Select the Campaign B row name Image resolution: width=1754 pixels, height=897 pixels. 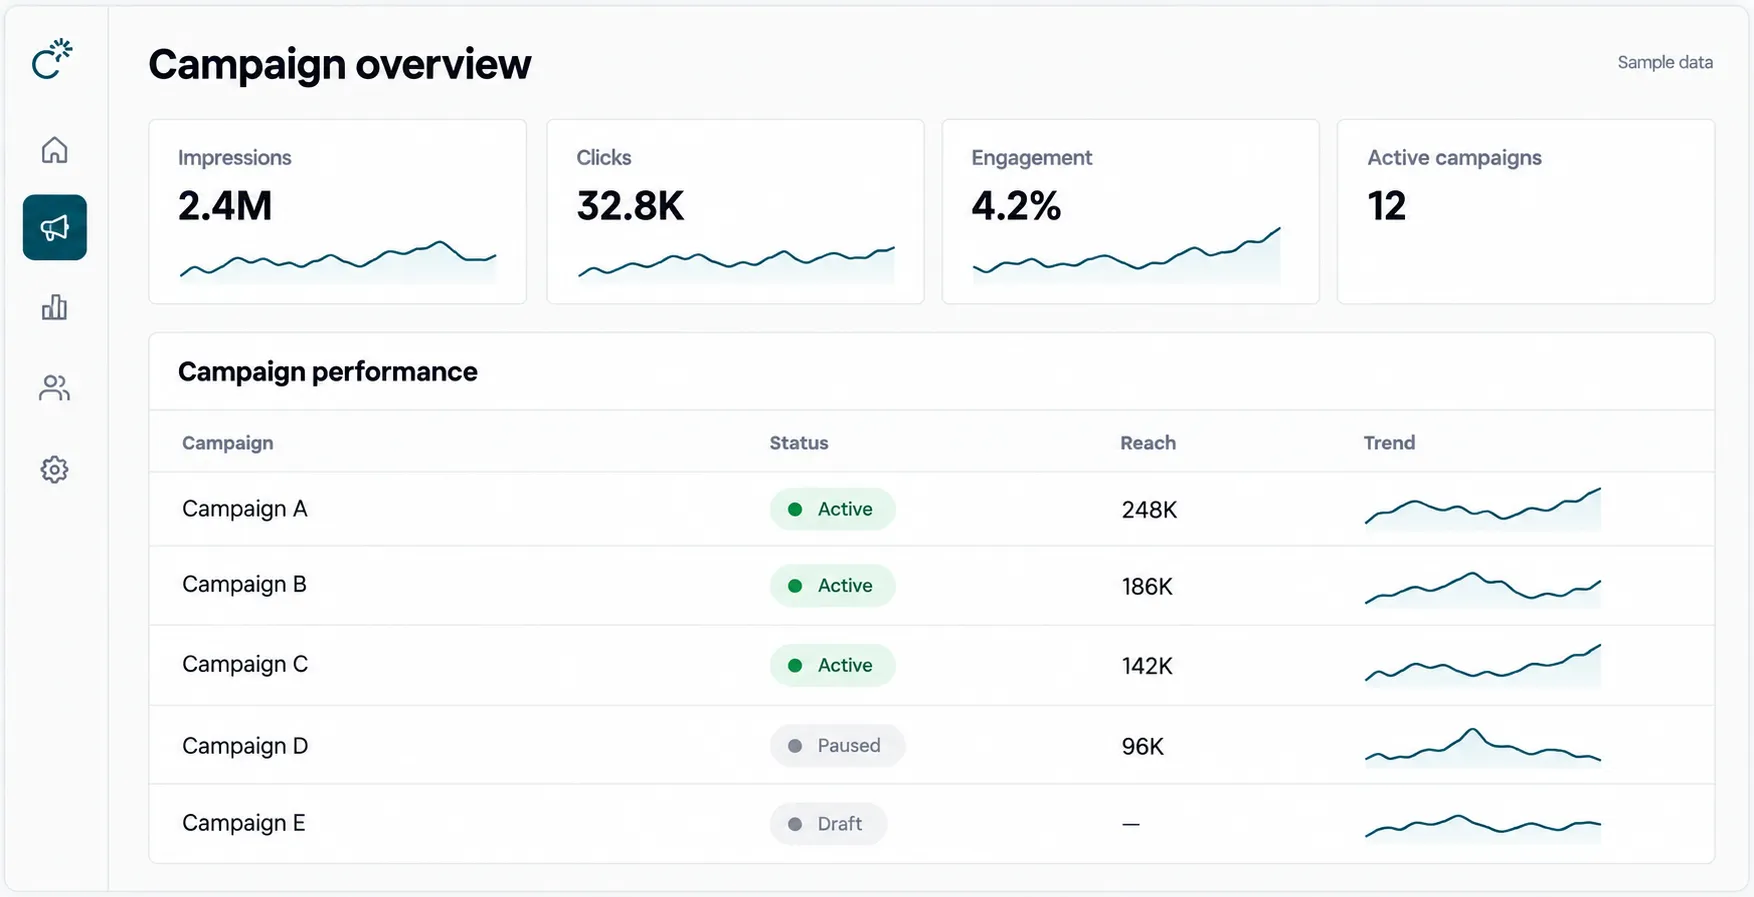tap(244, 585)
